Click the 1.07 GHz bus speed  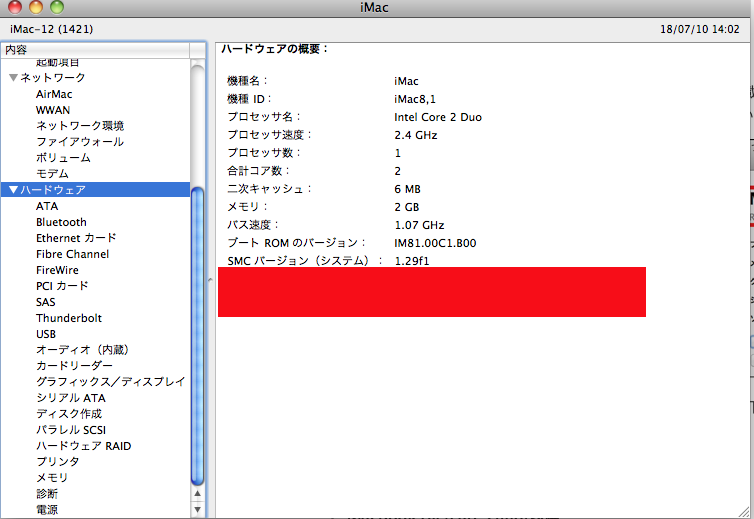[419, 225]
